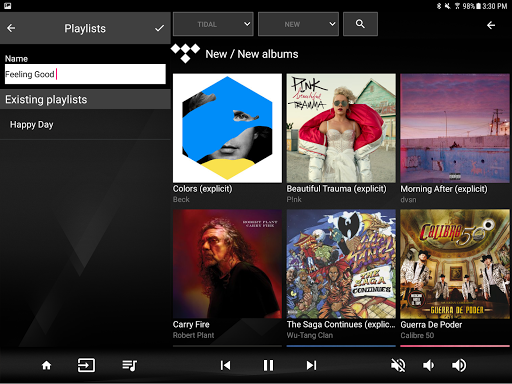512x384 pixels.
Task: Tap the Home icon in the bottom bar
Action: (46, 365)
